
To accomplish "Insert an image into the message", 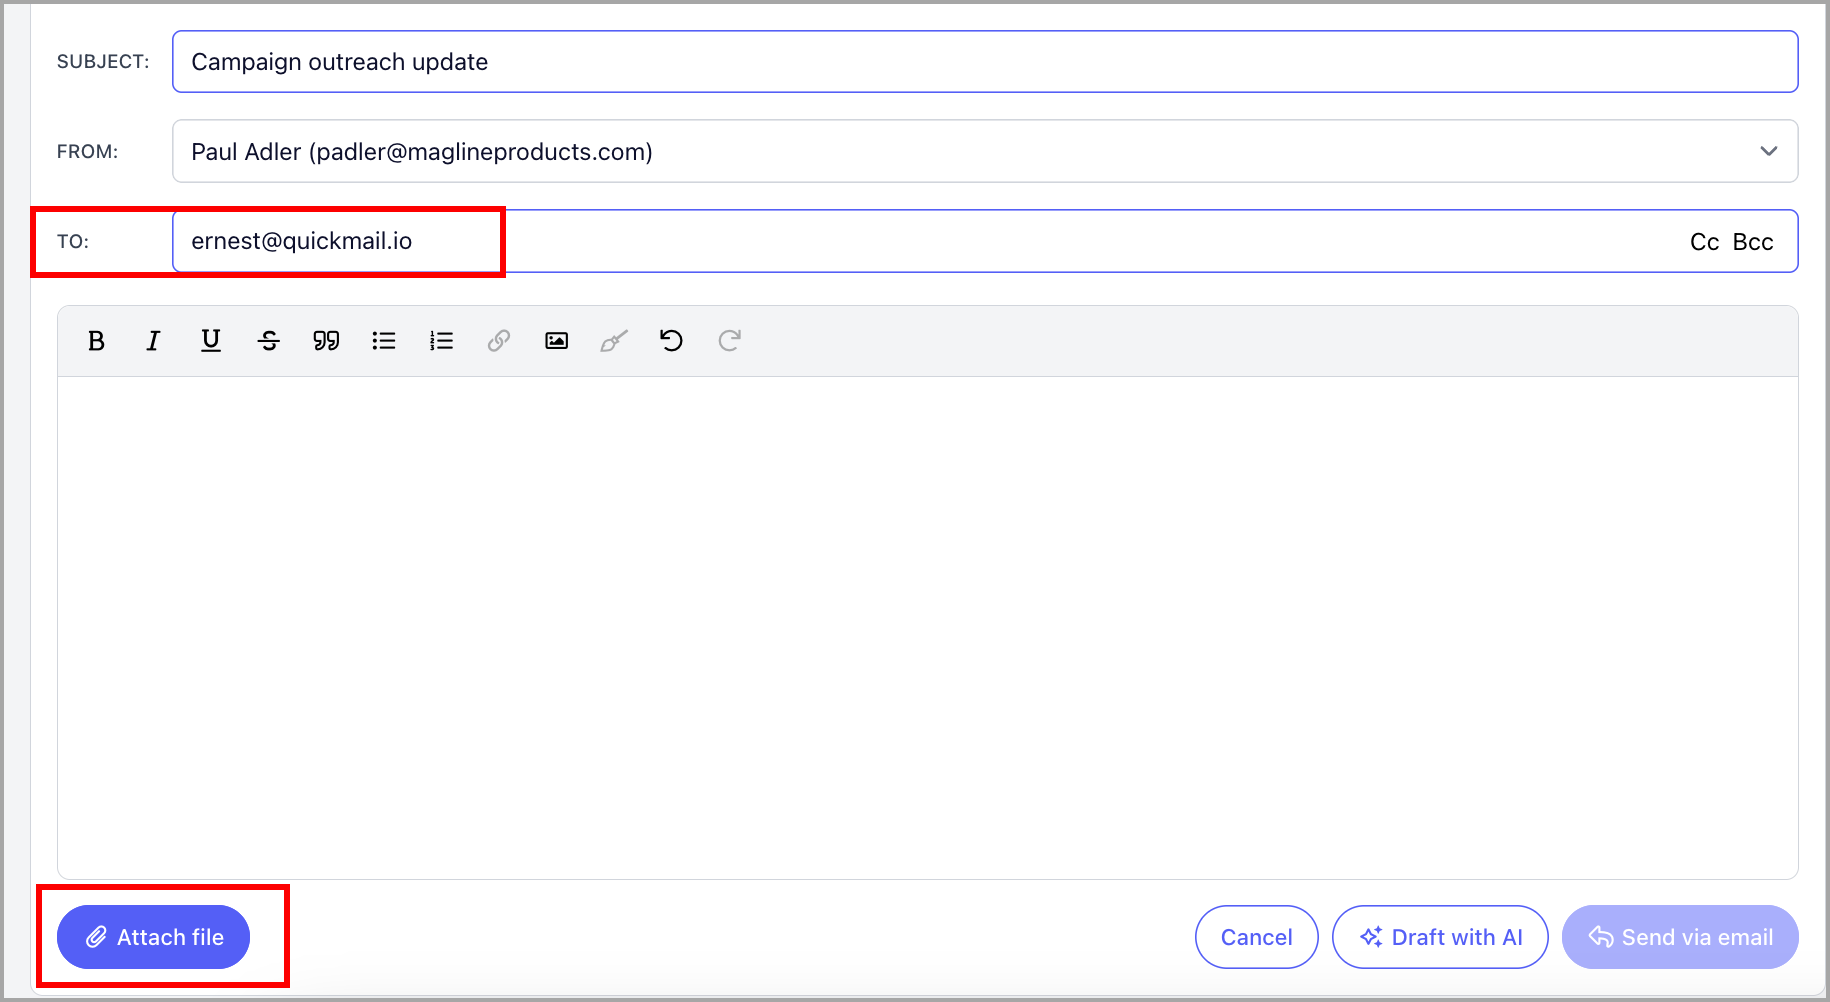I will tap(557, 341).
